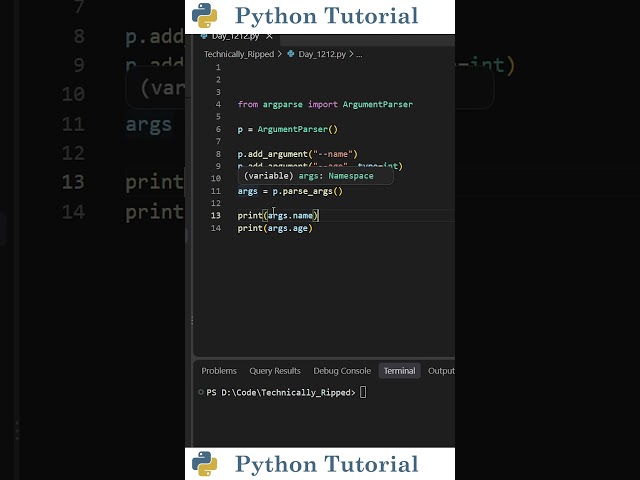Click line number 13 in gutter
Viewport: 640px width, 480px height.
click(216, 216)
